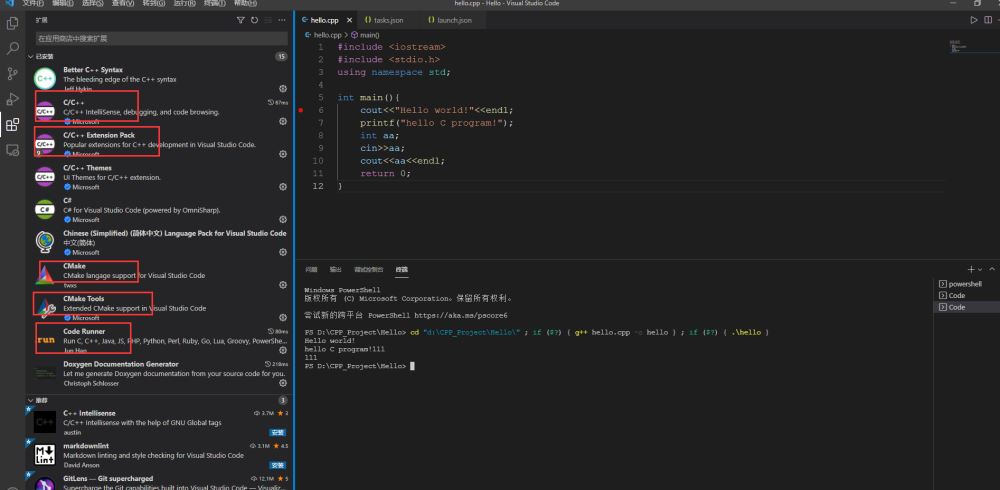Select the GitLens Git supercharged extension
This screenshot has height=490, width=1000.
coord(159,482)
